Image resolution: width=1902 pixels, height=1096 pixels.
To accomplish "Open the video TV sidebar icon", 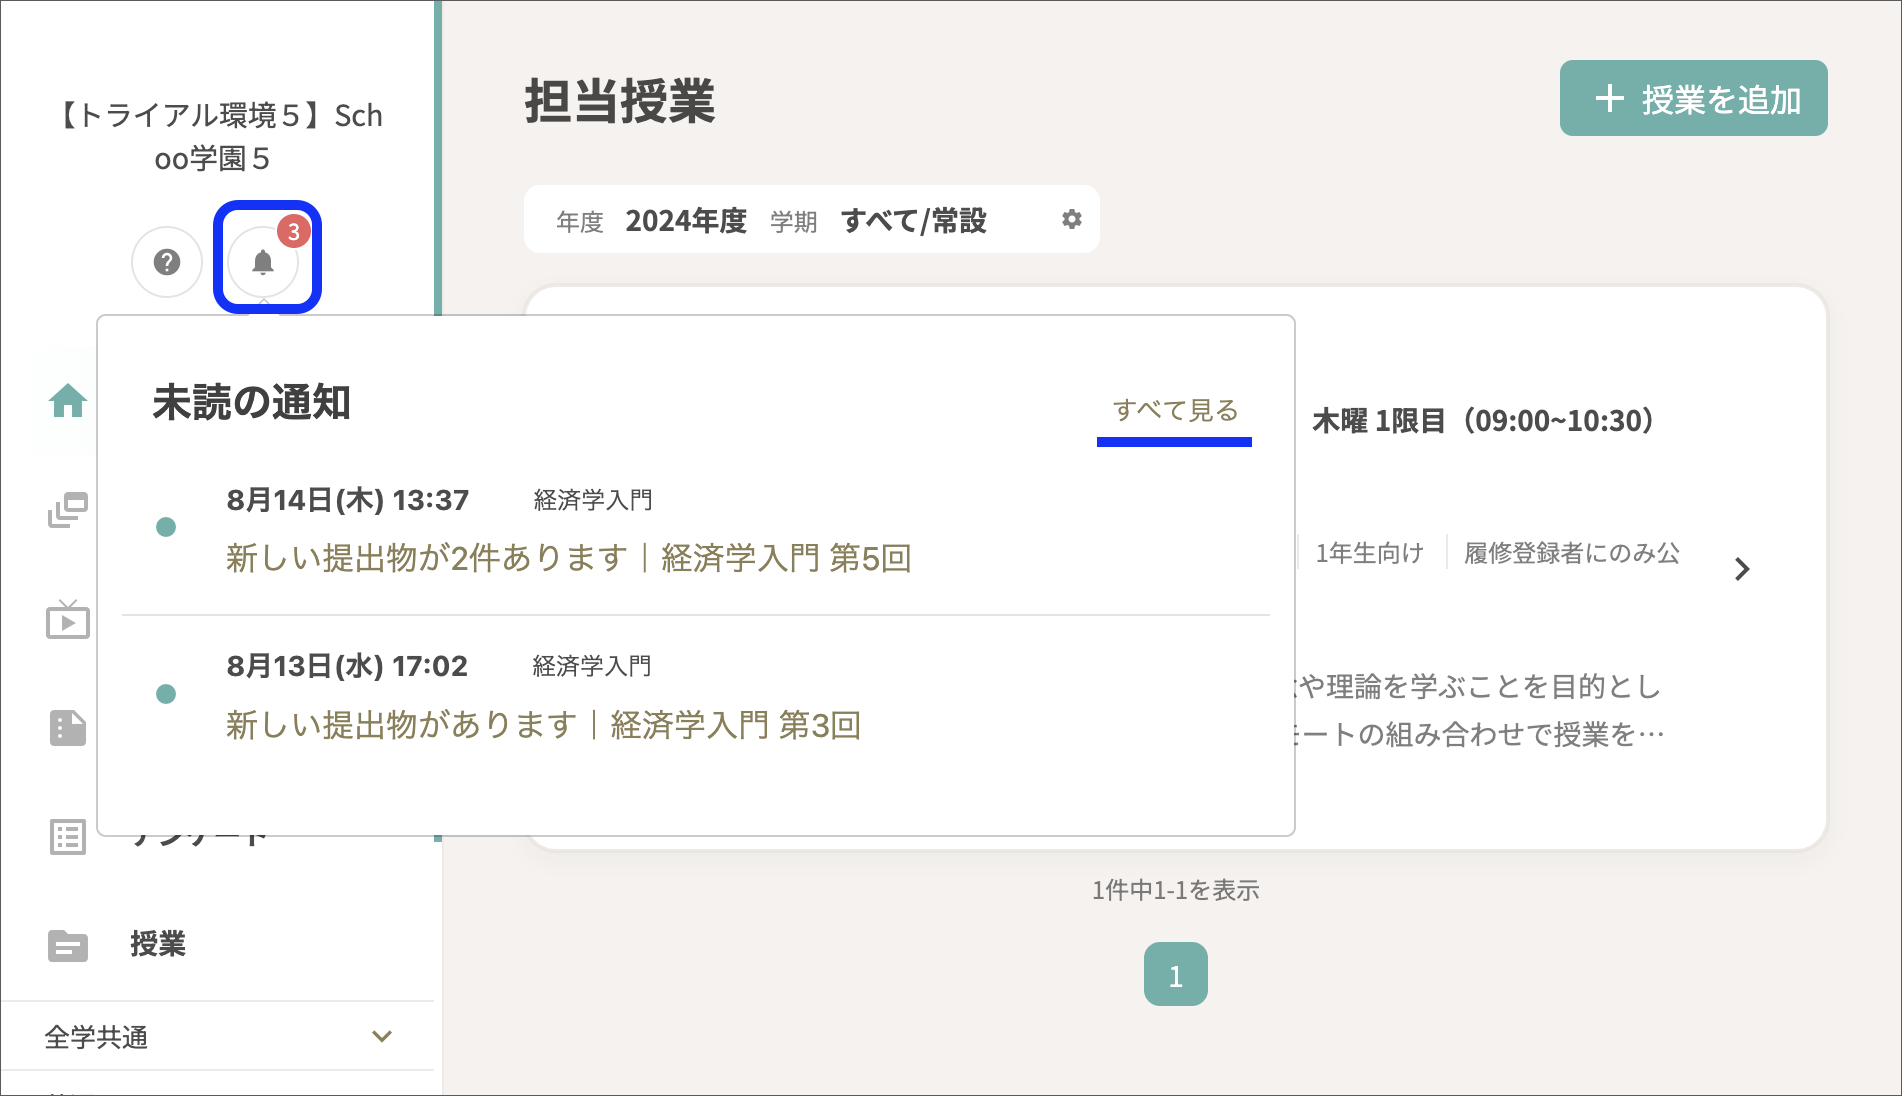I will point(68,620).
